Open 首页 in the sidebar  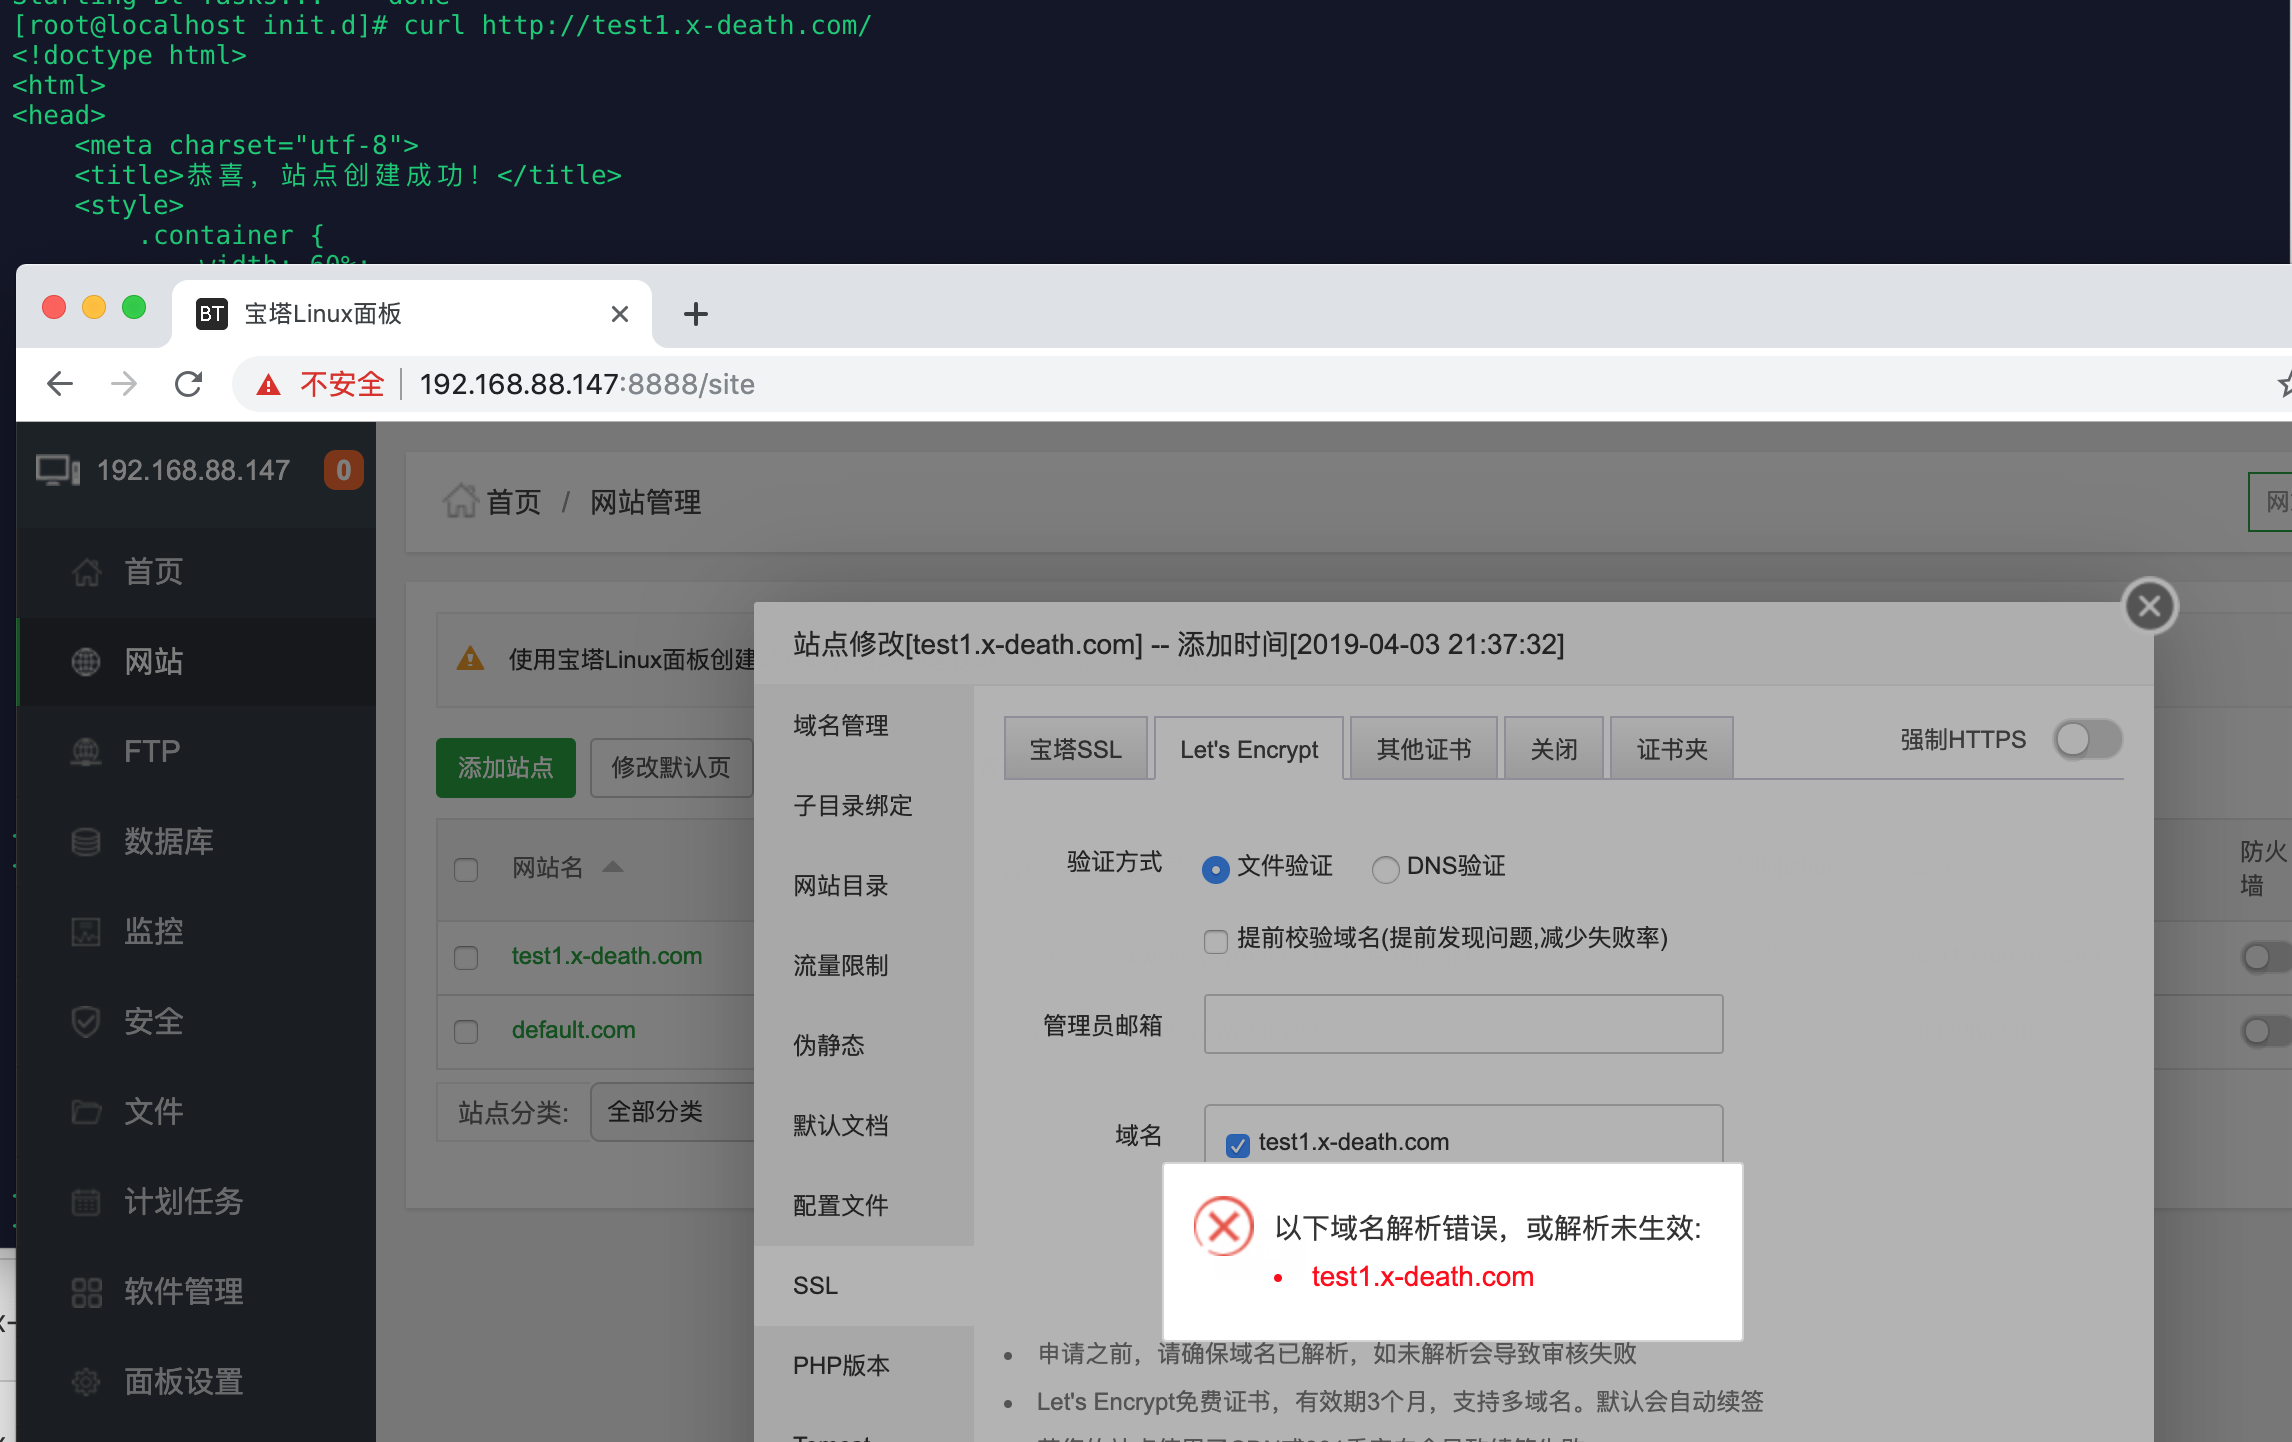(x=196, y=572)
